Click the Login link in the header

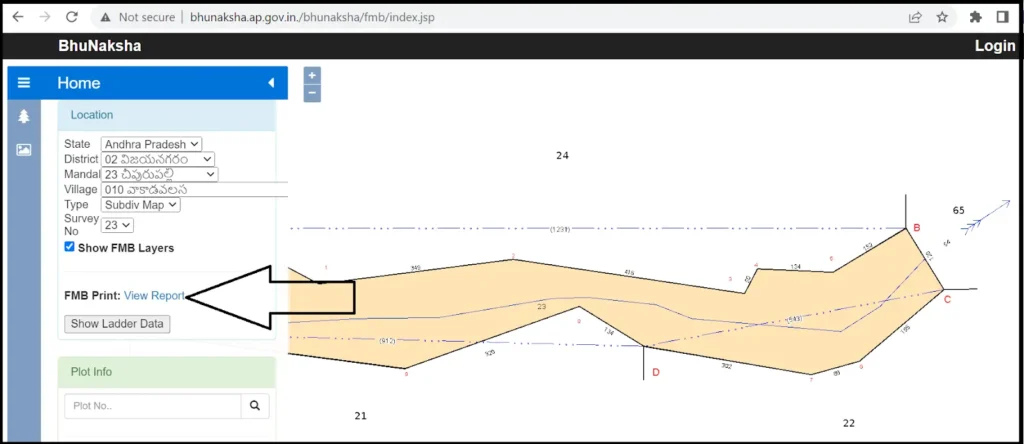click(995, 46)
